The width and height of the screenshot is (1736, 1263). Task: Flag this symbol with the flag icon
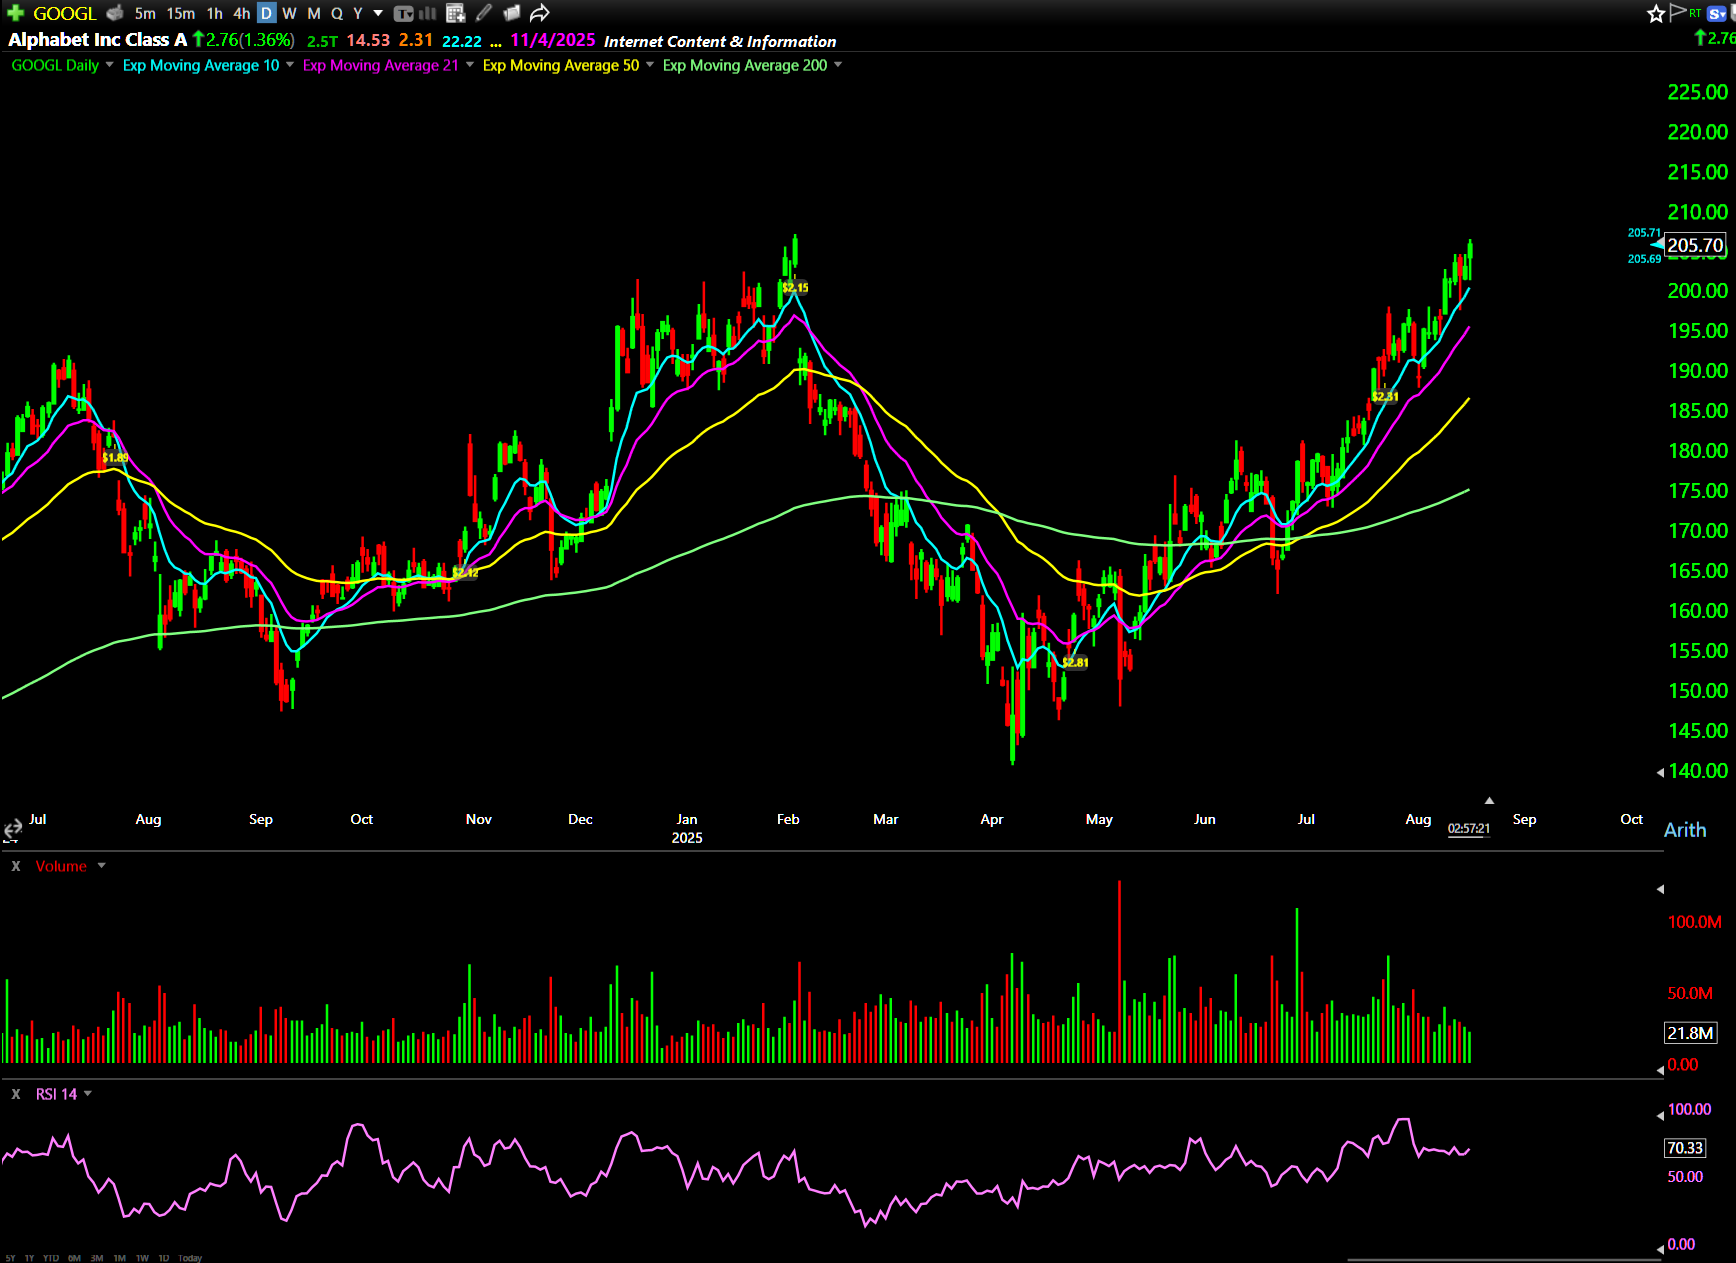[x=1678, y=12]
